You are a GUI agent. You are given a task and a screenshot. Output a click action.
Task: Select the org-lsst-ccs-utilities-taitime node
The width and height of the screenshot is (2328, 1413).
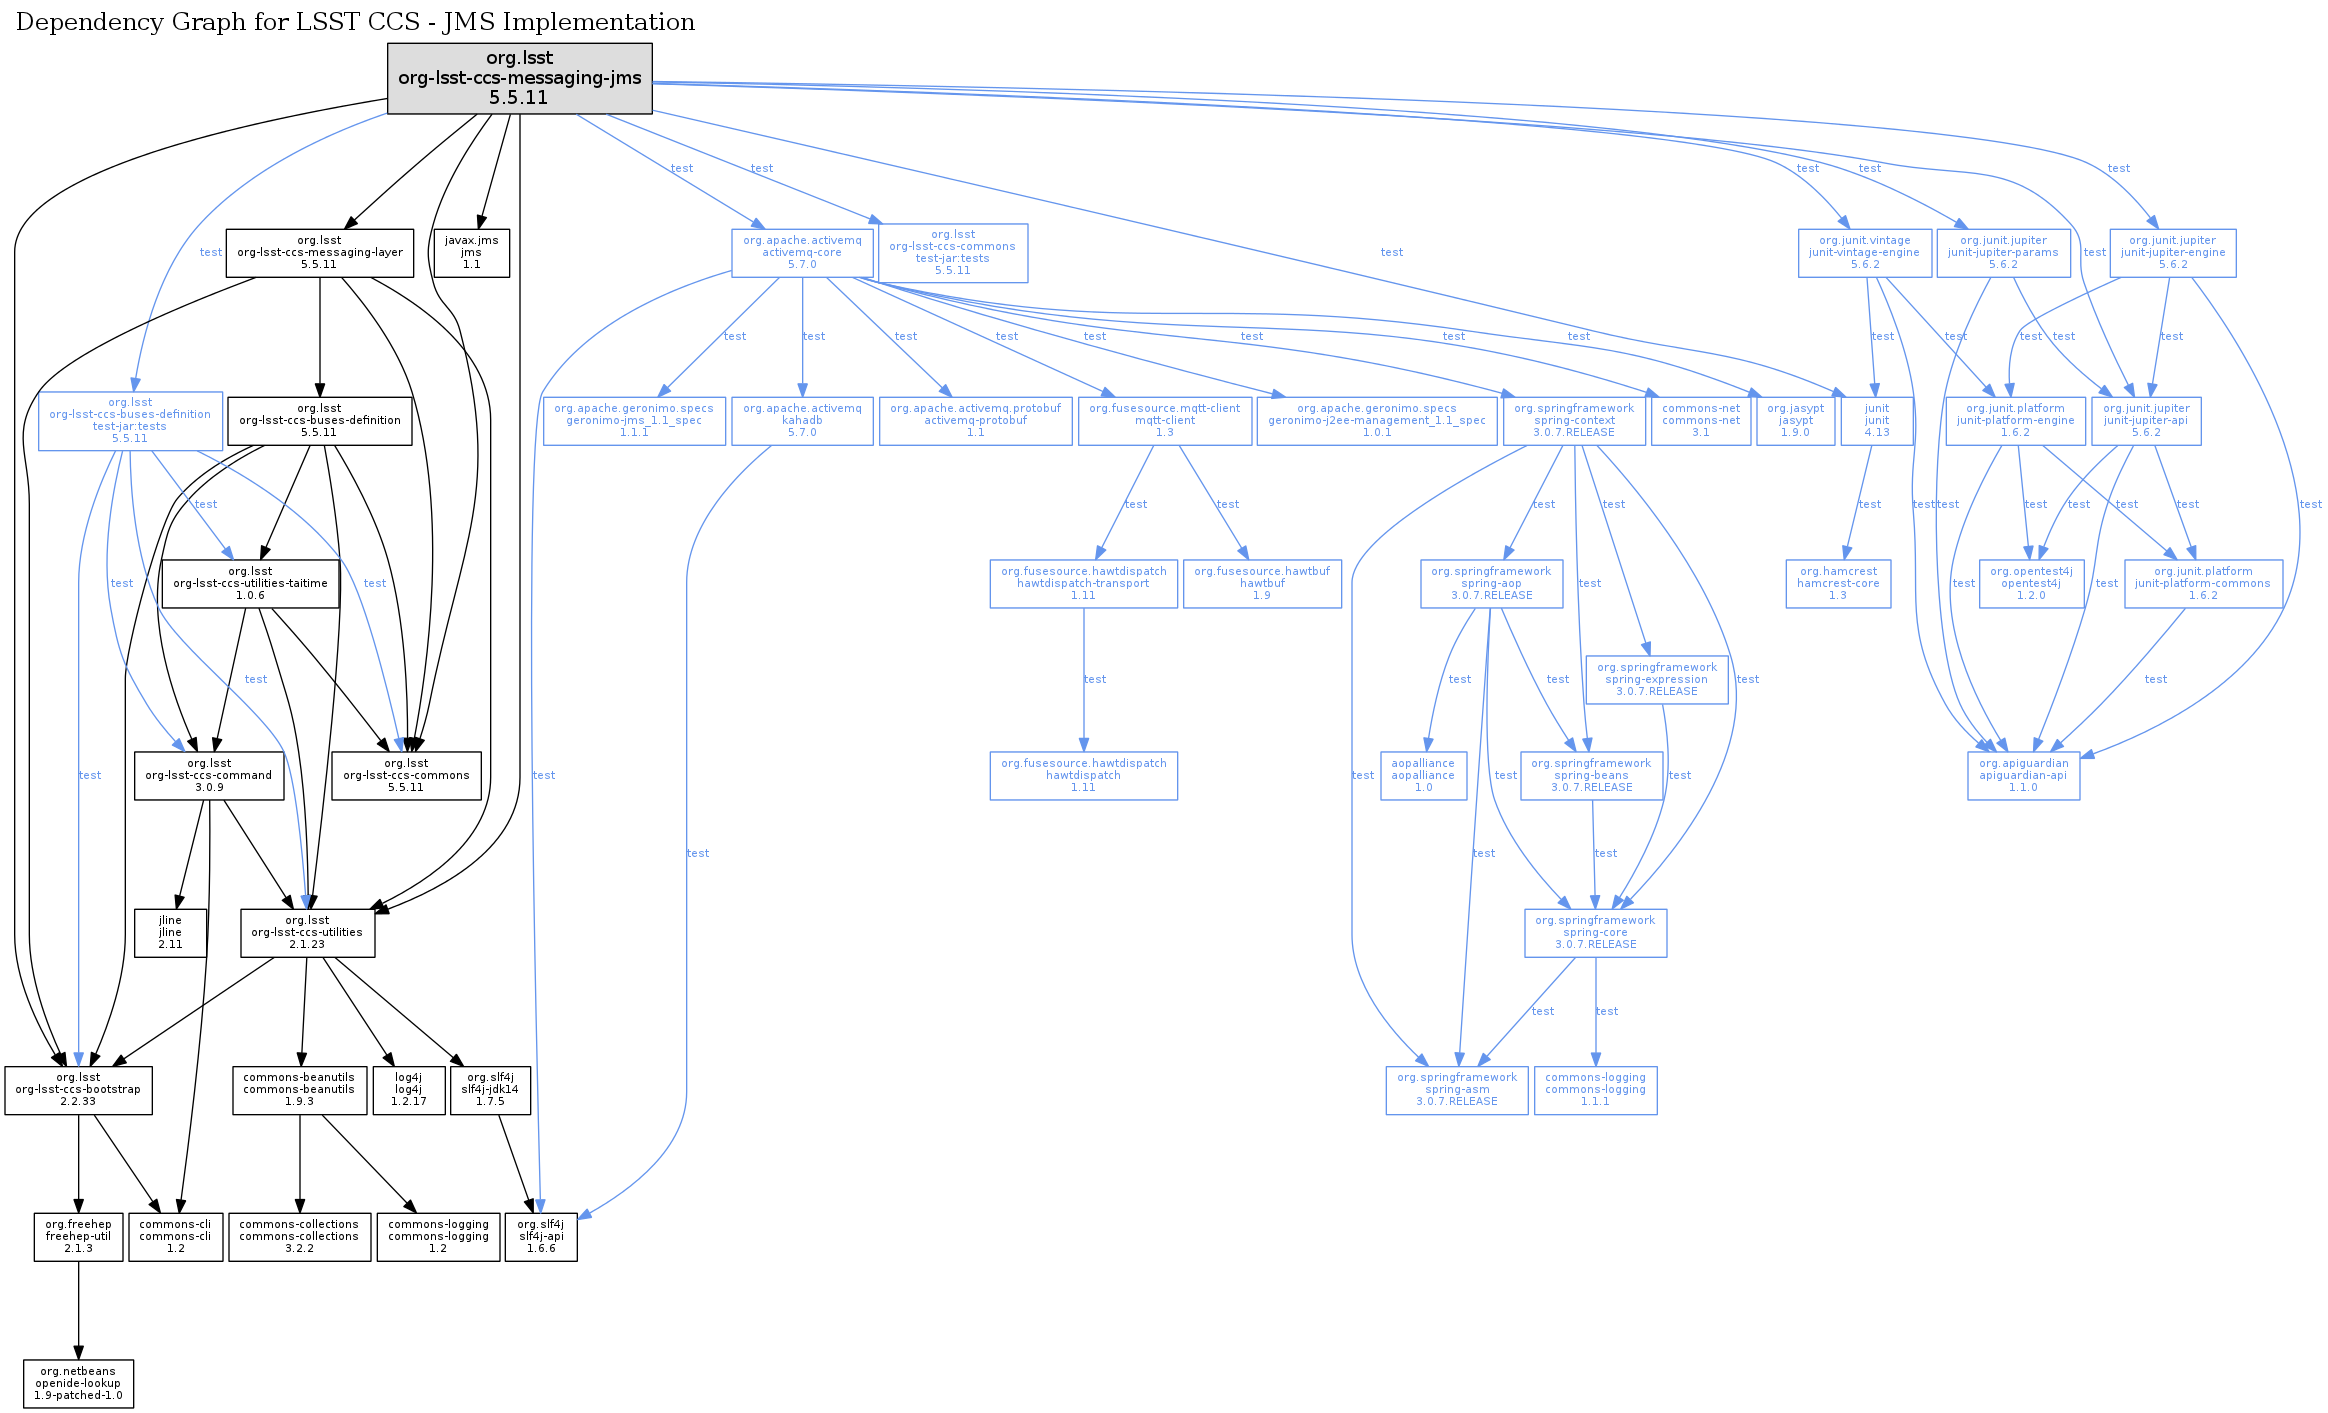(250, 584)
